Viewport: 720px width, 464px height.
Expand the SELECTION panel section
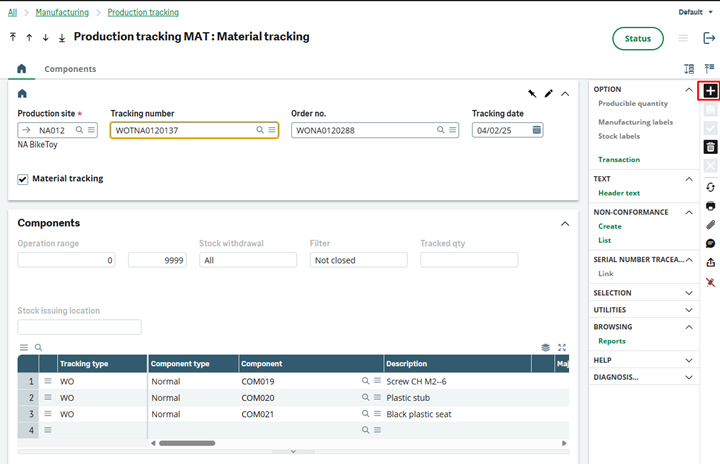pos(689,293)
